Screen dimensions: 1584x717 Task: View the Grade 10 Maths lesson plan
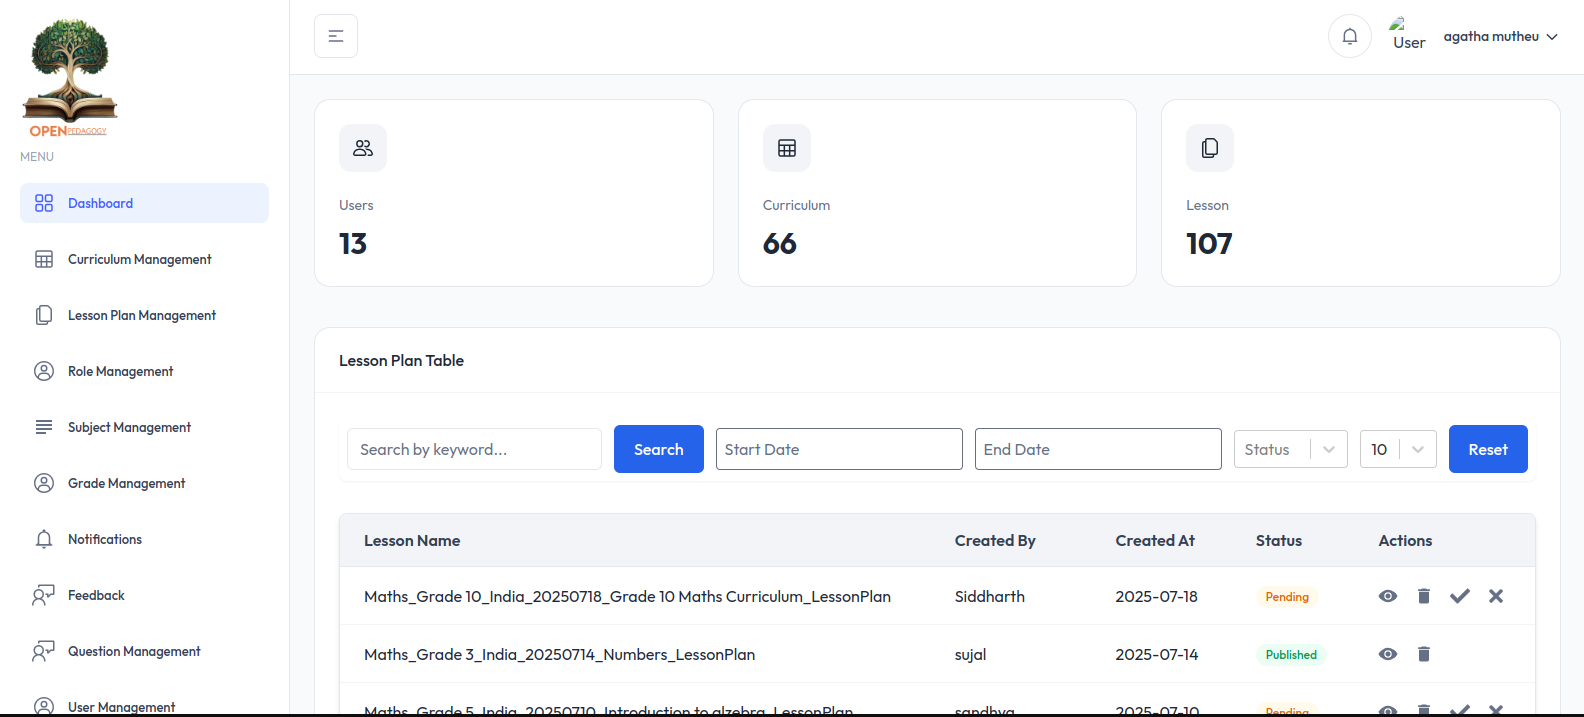1388,596
